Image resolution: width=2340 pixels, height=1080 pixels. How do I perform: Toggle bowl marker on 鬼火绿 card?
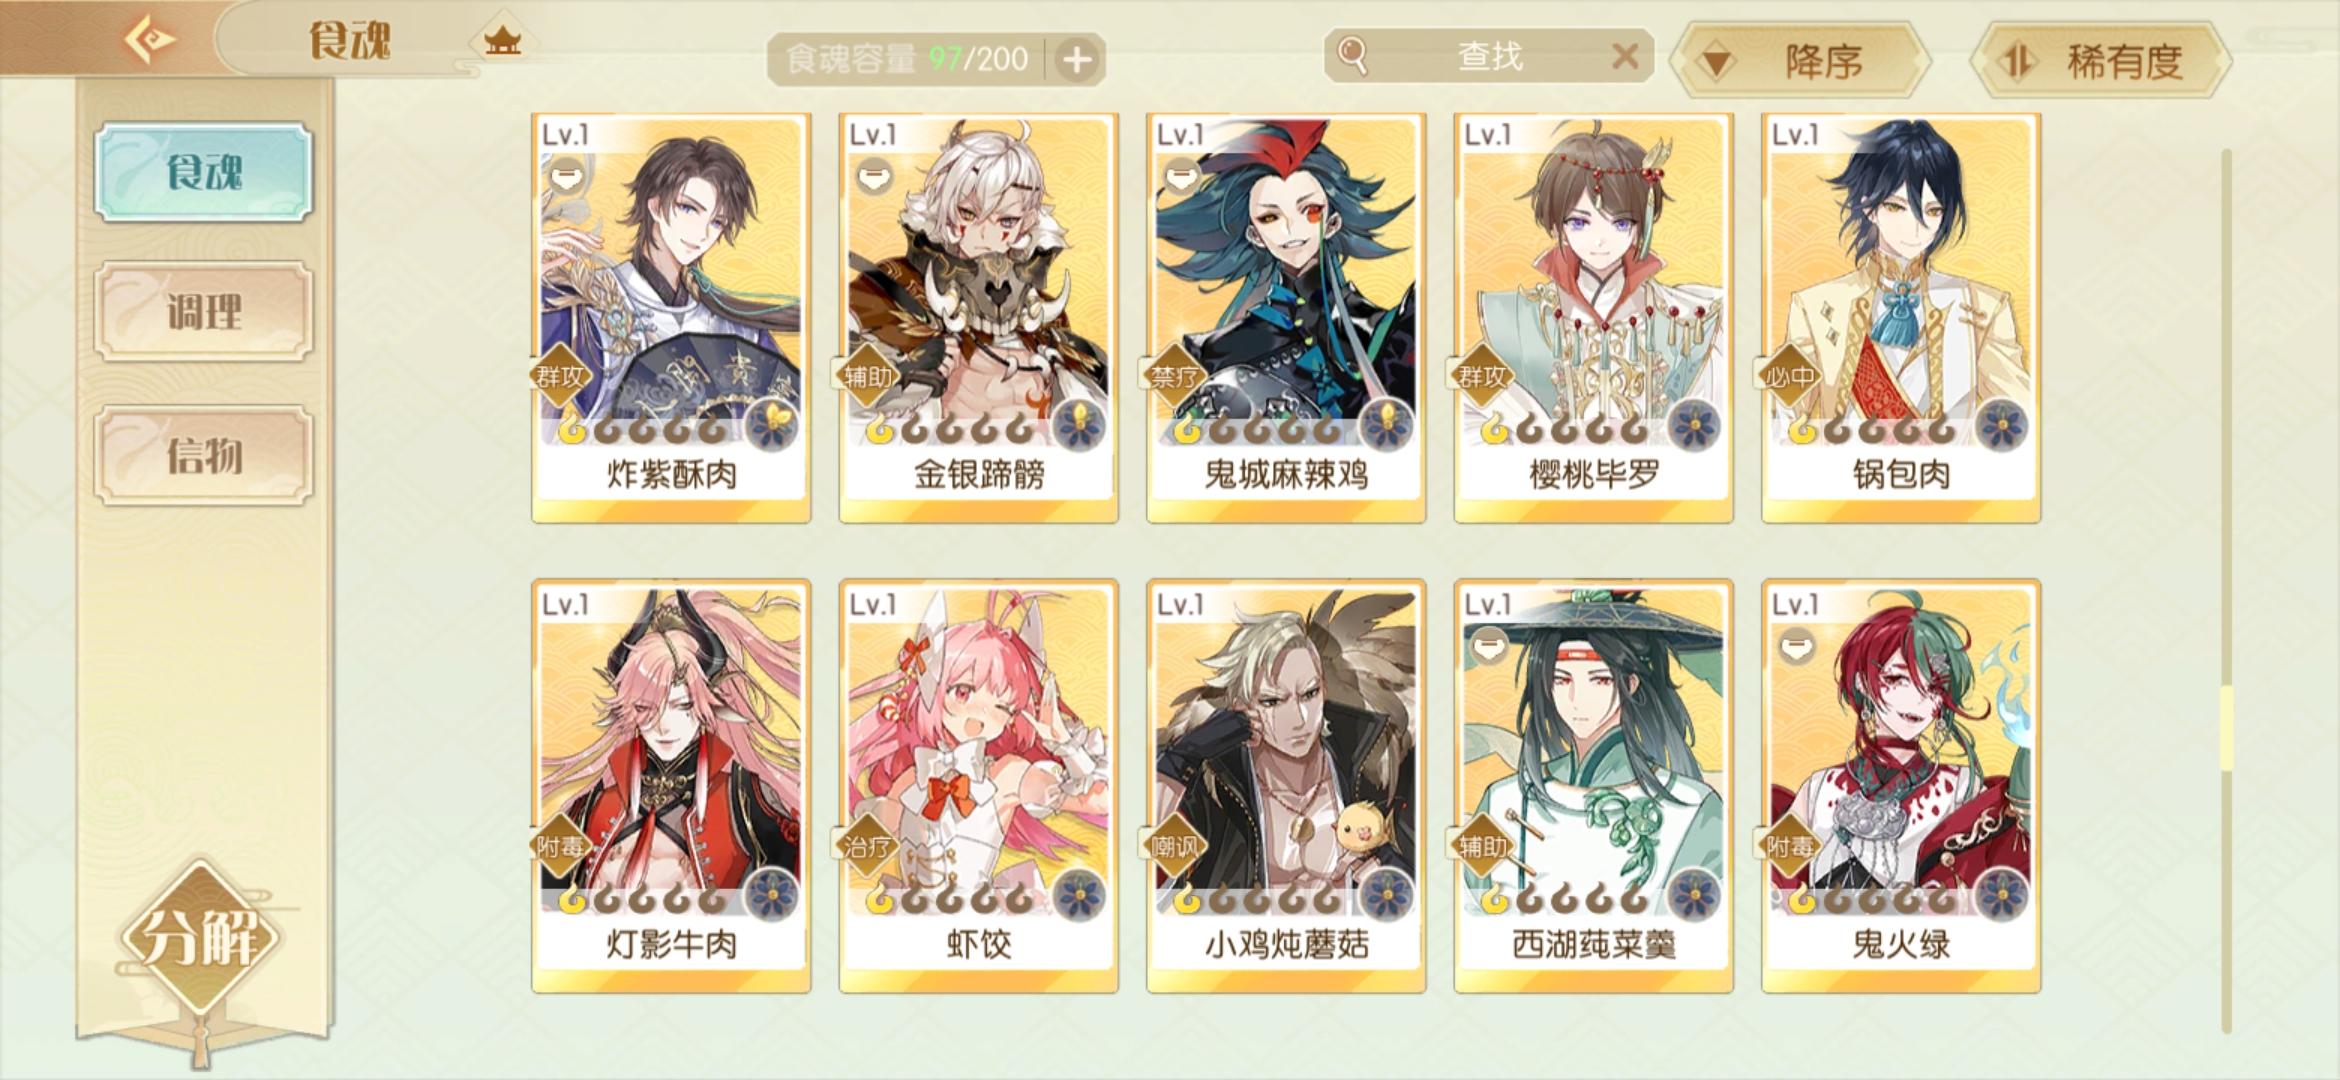click(1796, 647)
